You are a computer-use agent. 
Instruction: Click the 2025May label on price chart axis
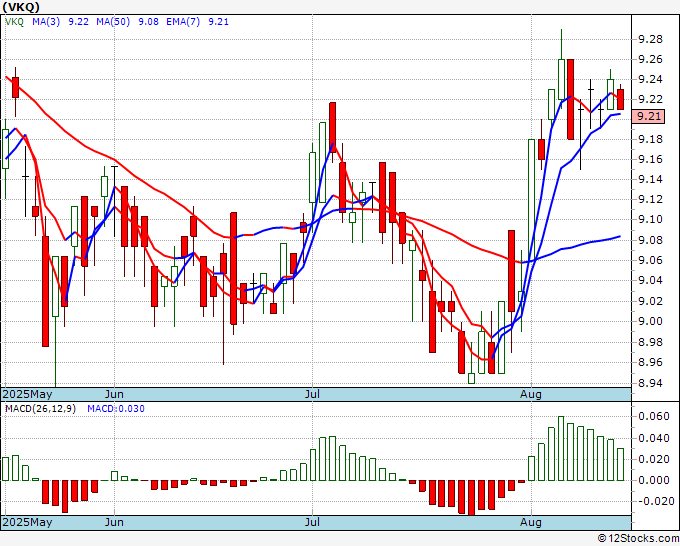click(x=27, y=394)
